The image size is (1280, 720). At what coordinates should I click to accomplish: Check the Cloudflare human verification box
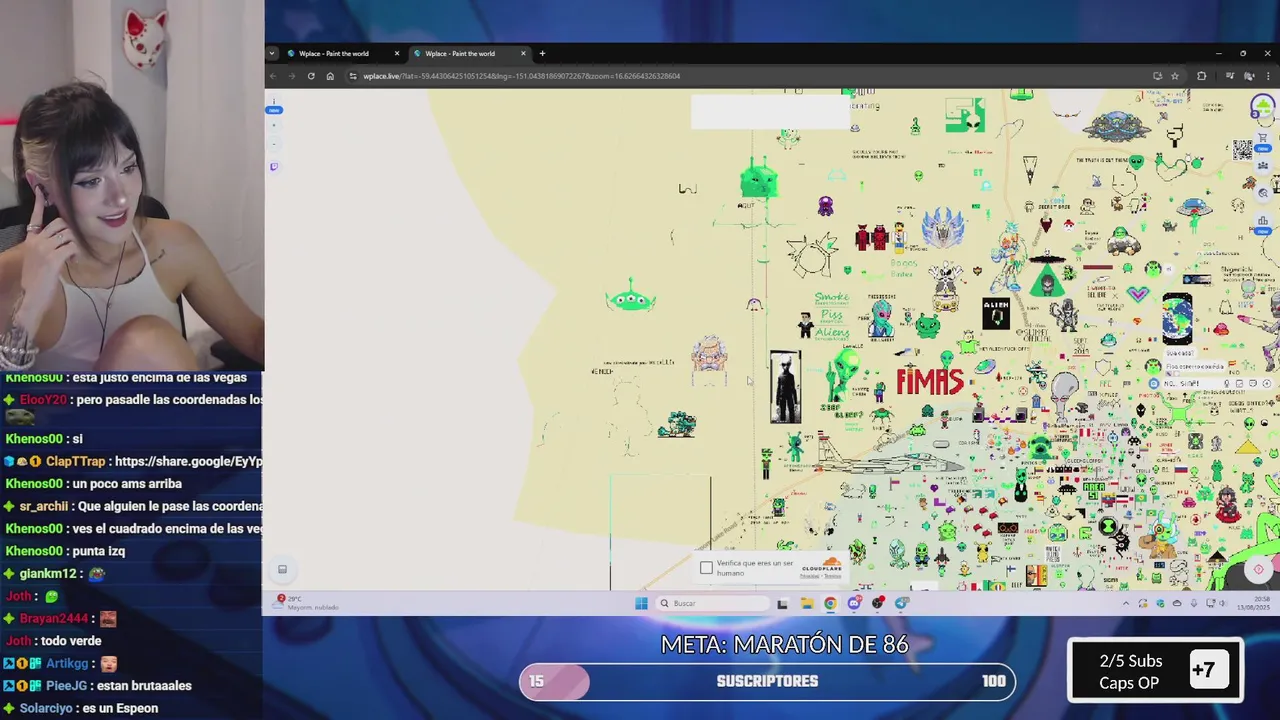pyautogui.click(x=706, y=567)
